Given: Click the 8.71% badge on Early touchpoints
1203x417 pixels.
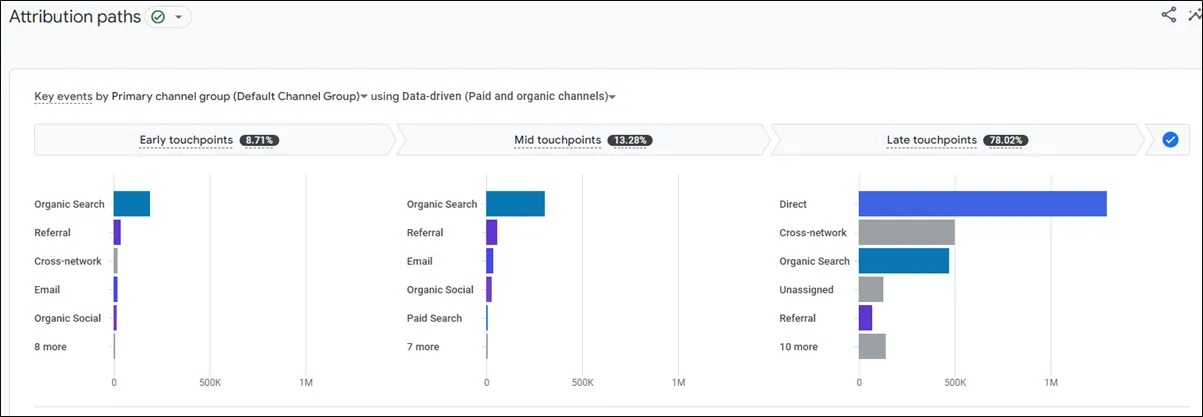Looking at the screenshot, I should [x=259, y=140].
